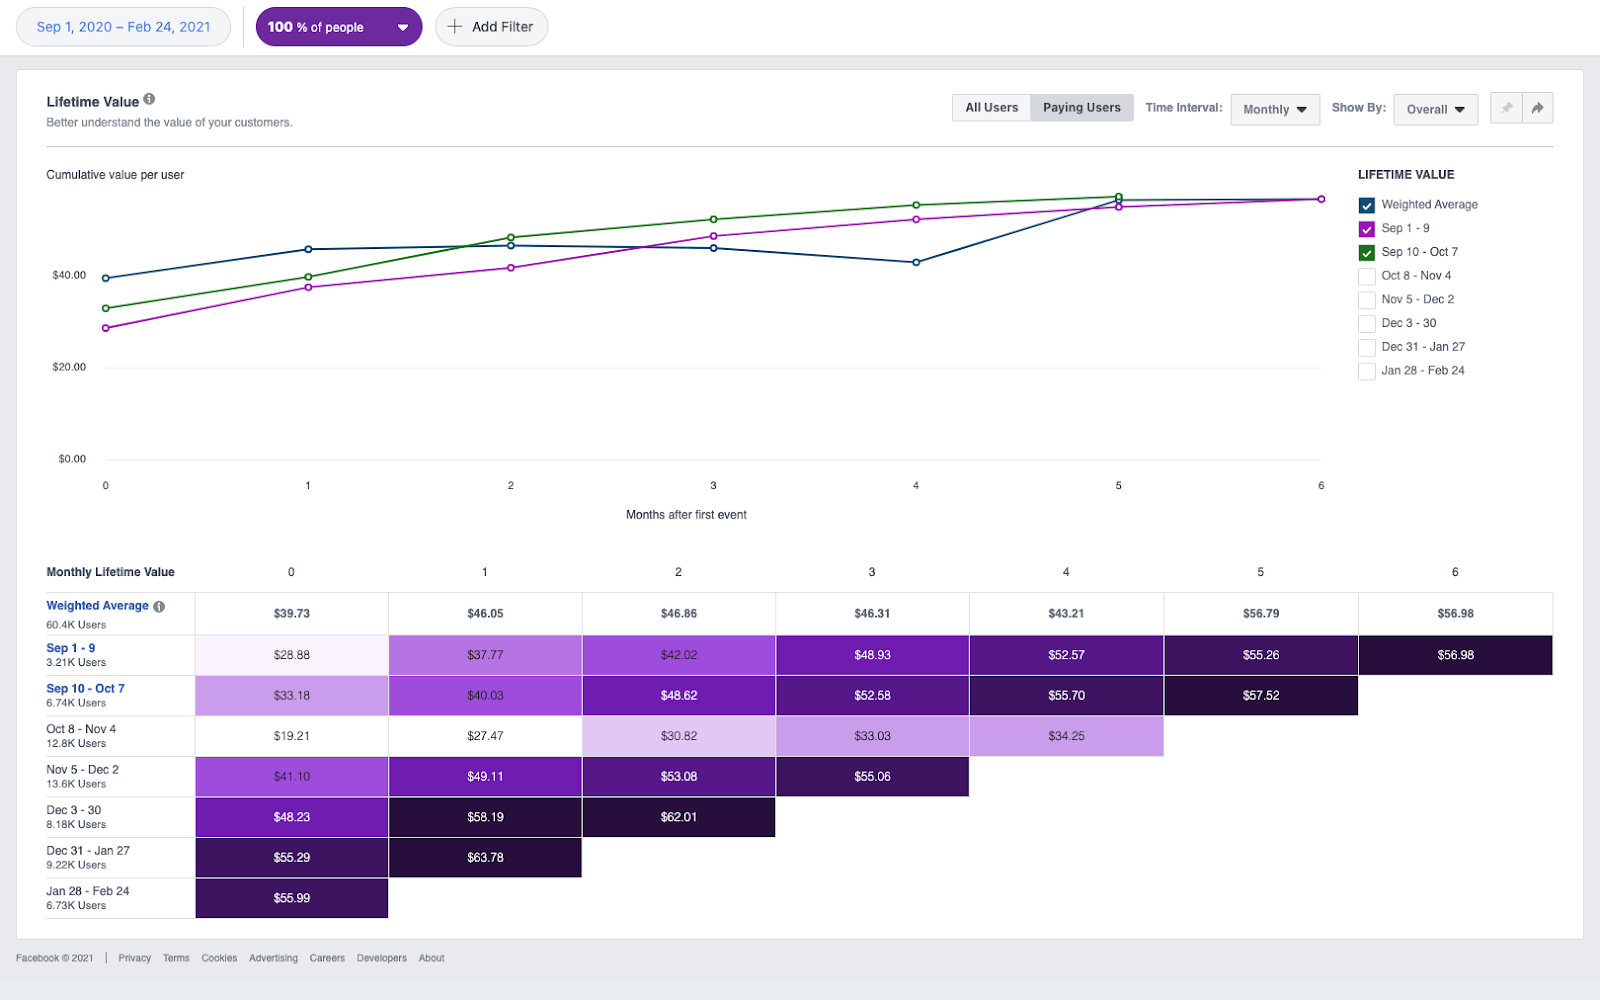Open the Sep 1, 2020 date range picker
Screen dimensions: 1600x1000
(x=122, y=27)
